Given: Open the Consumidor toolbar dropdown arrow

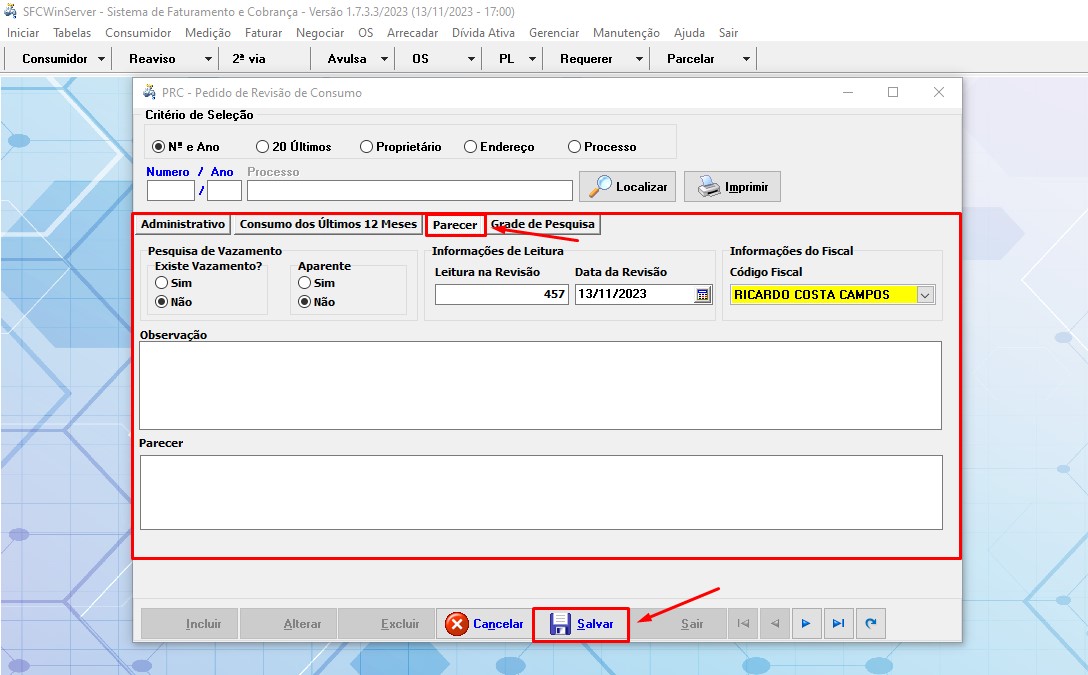Looking at the screenshot, I should tap(101, 59).
